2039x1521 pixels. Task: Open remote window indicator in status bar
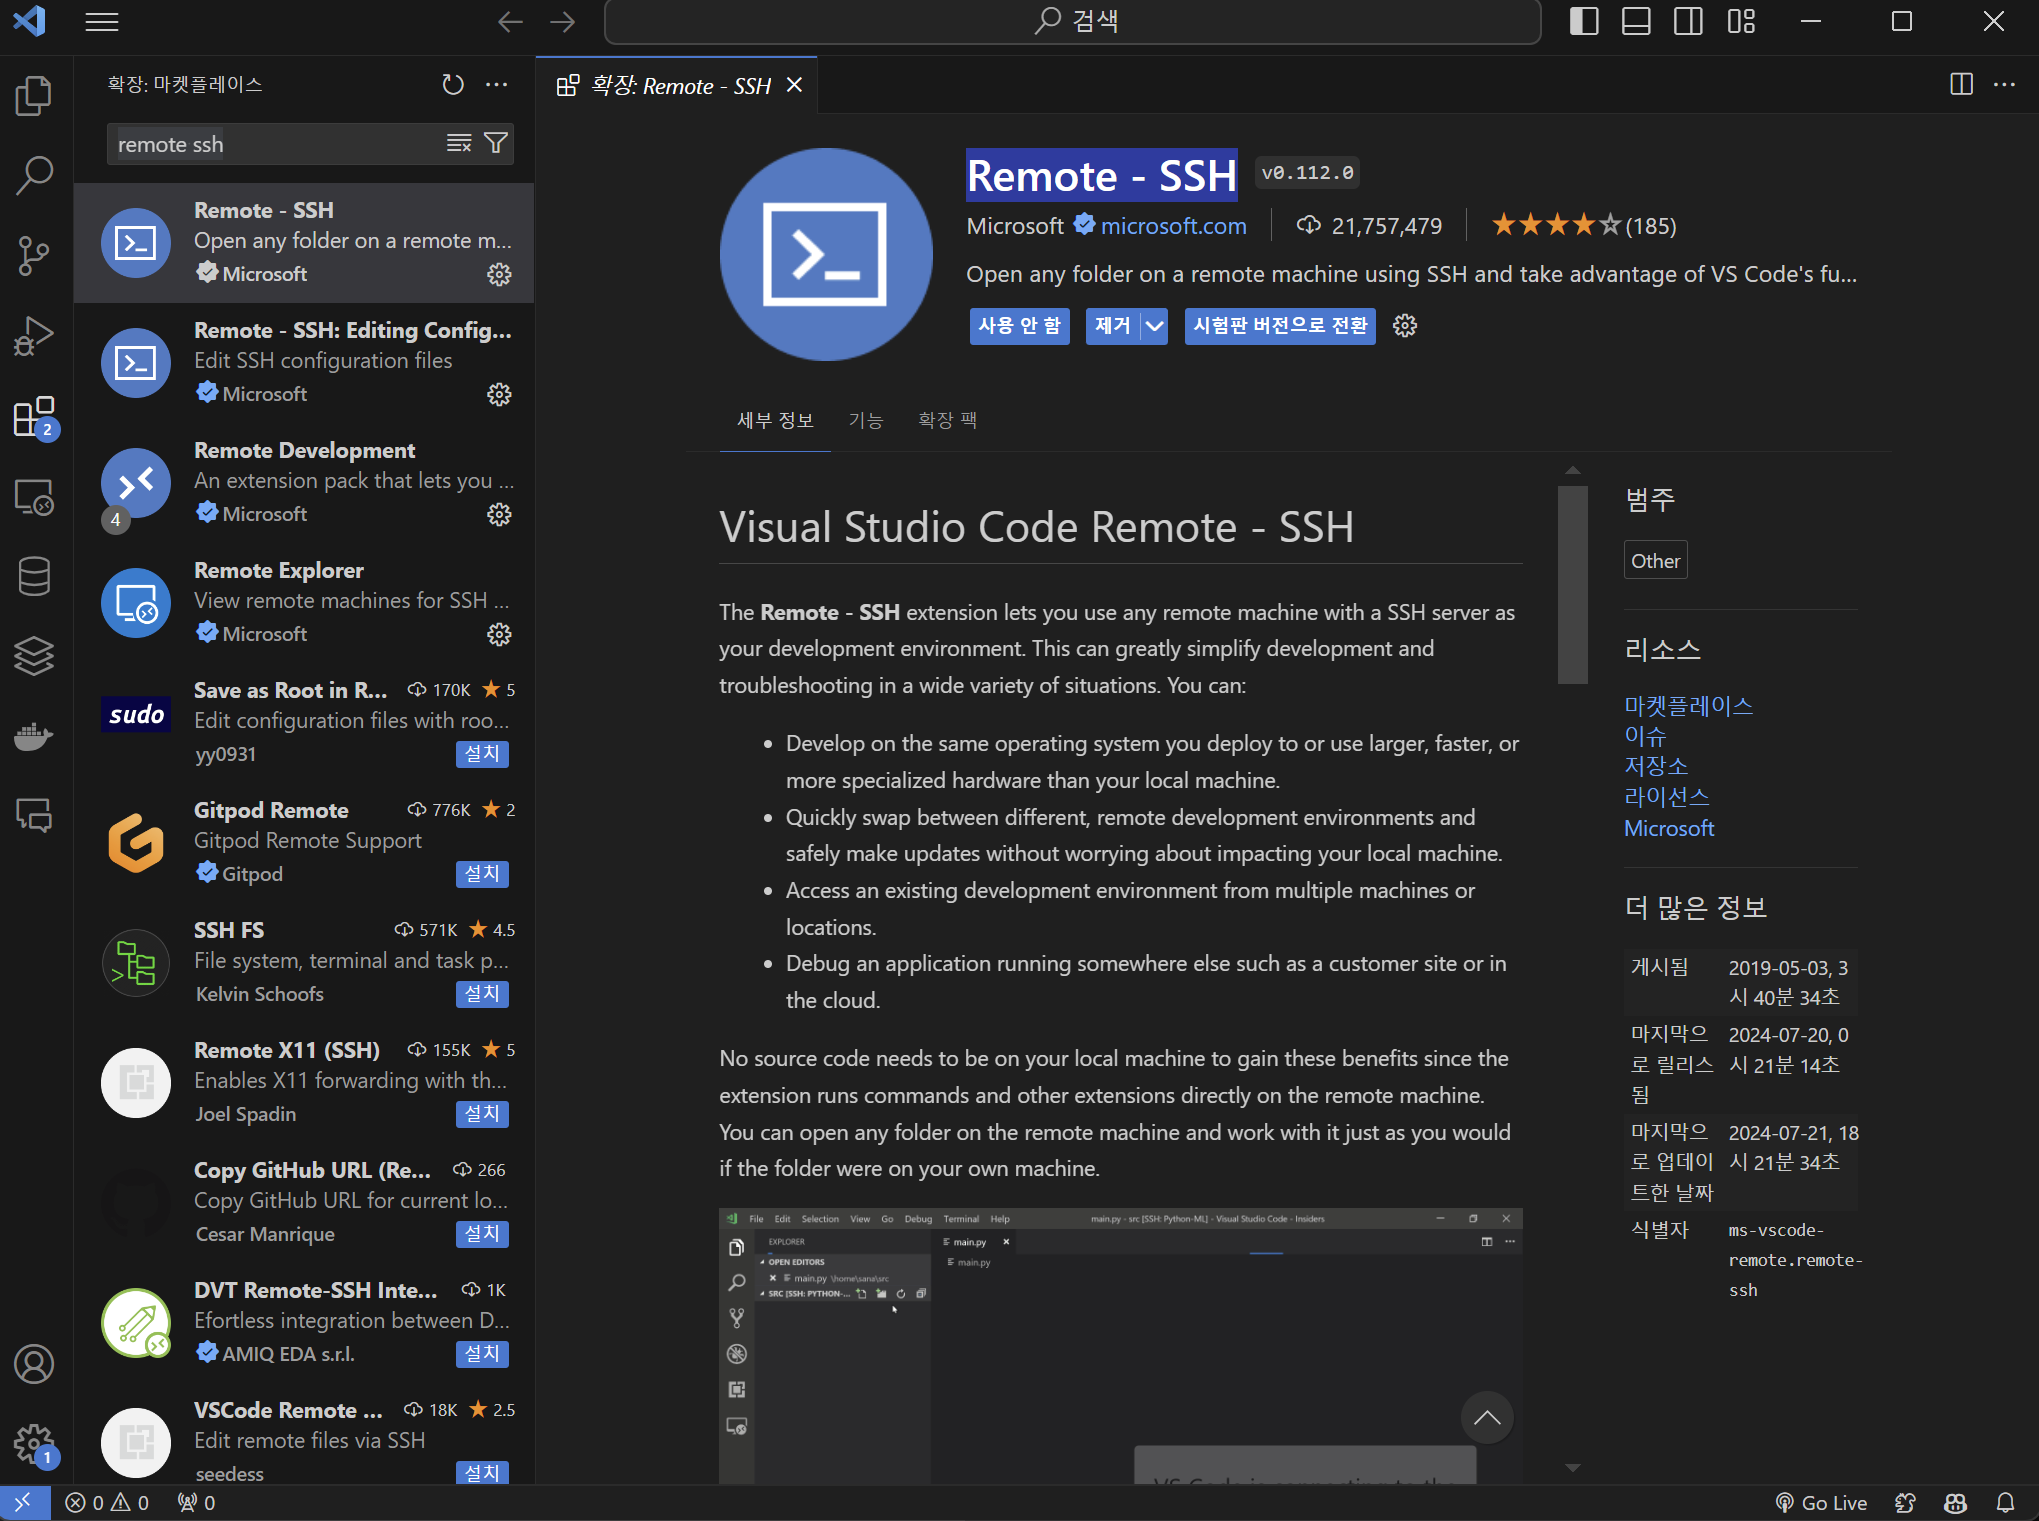[24, 1502]
